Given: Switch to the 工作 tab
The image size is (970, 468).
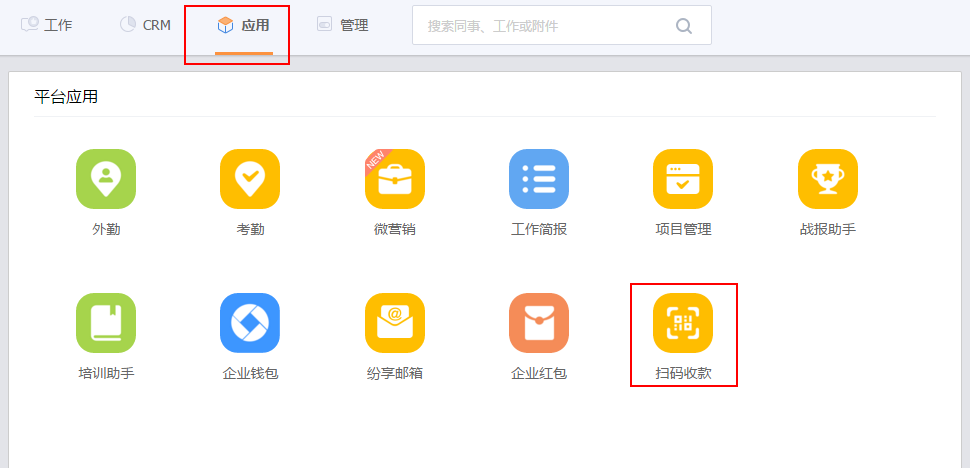Looking at the screenshot, I should (47, 25).
